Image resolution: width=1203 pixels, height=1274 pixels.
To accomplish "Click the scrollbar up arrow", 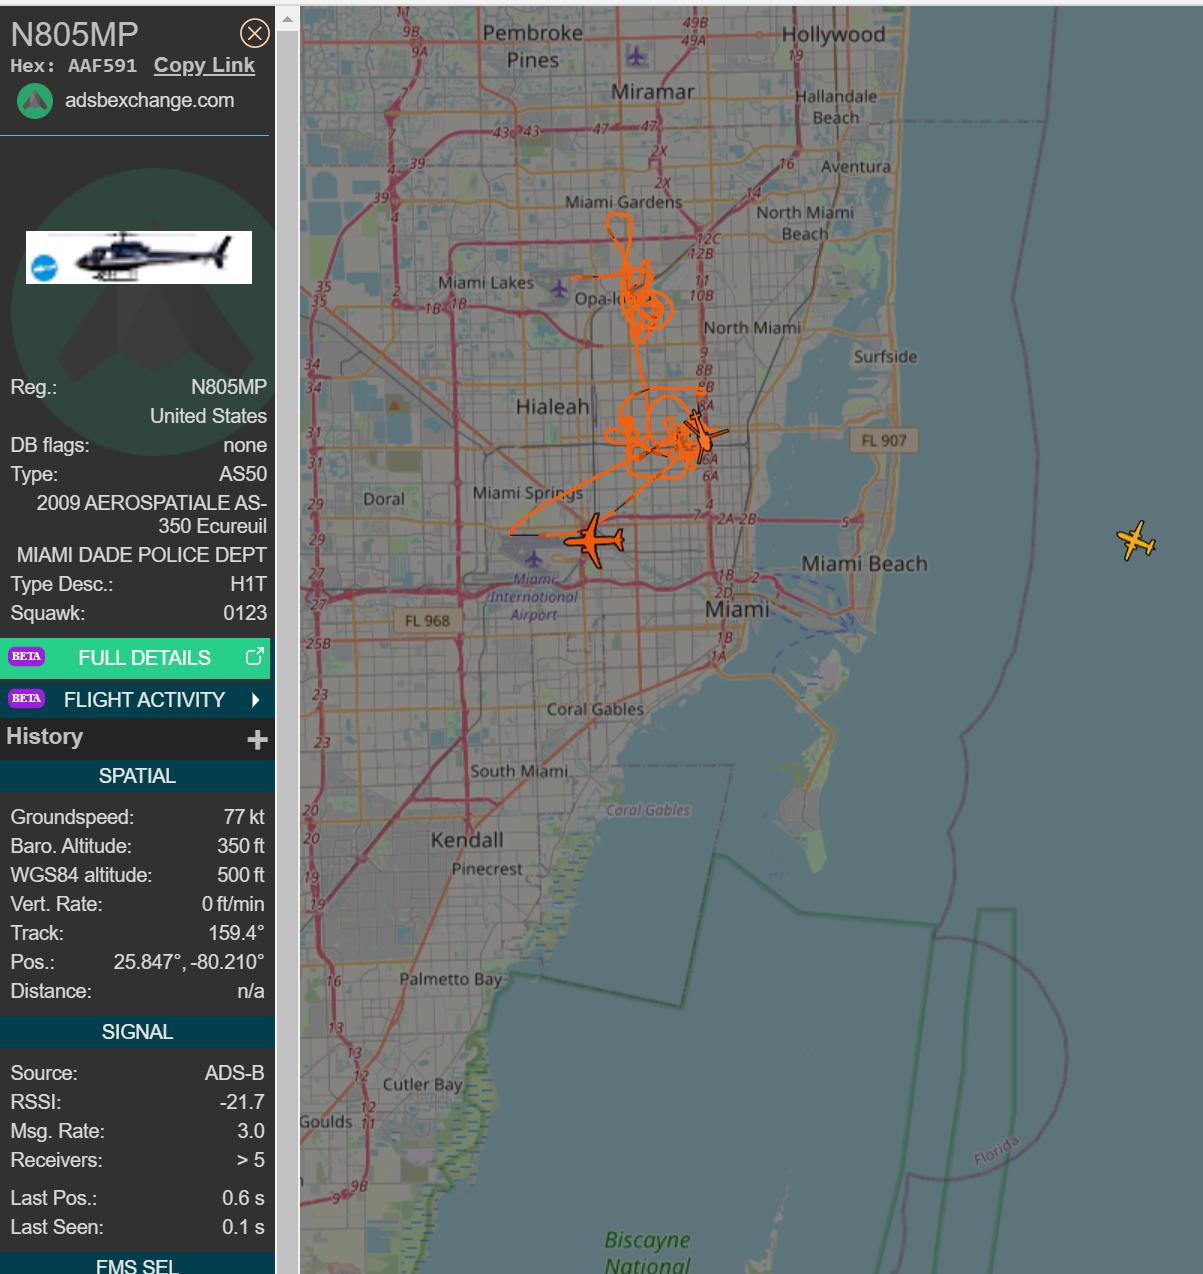I will [x=287, y=18].
